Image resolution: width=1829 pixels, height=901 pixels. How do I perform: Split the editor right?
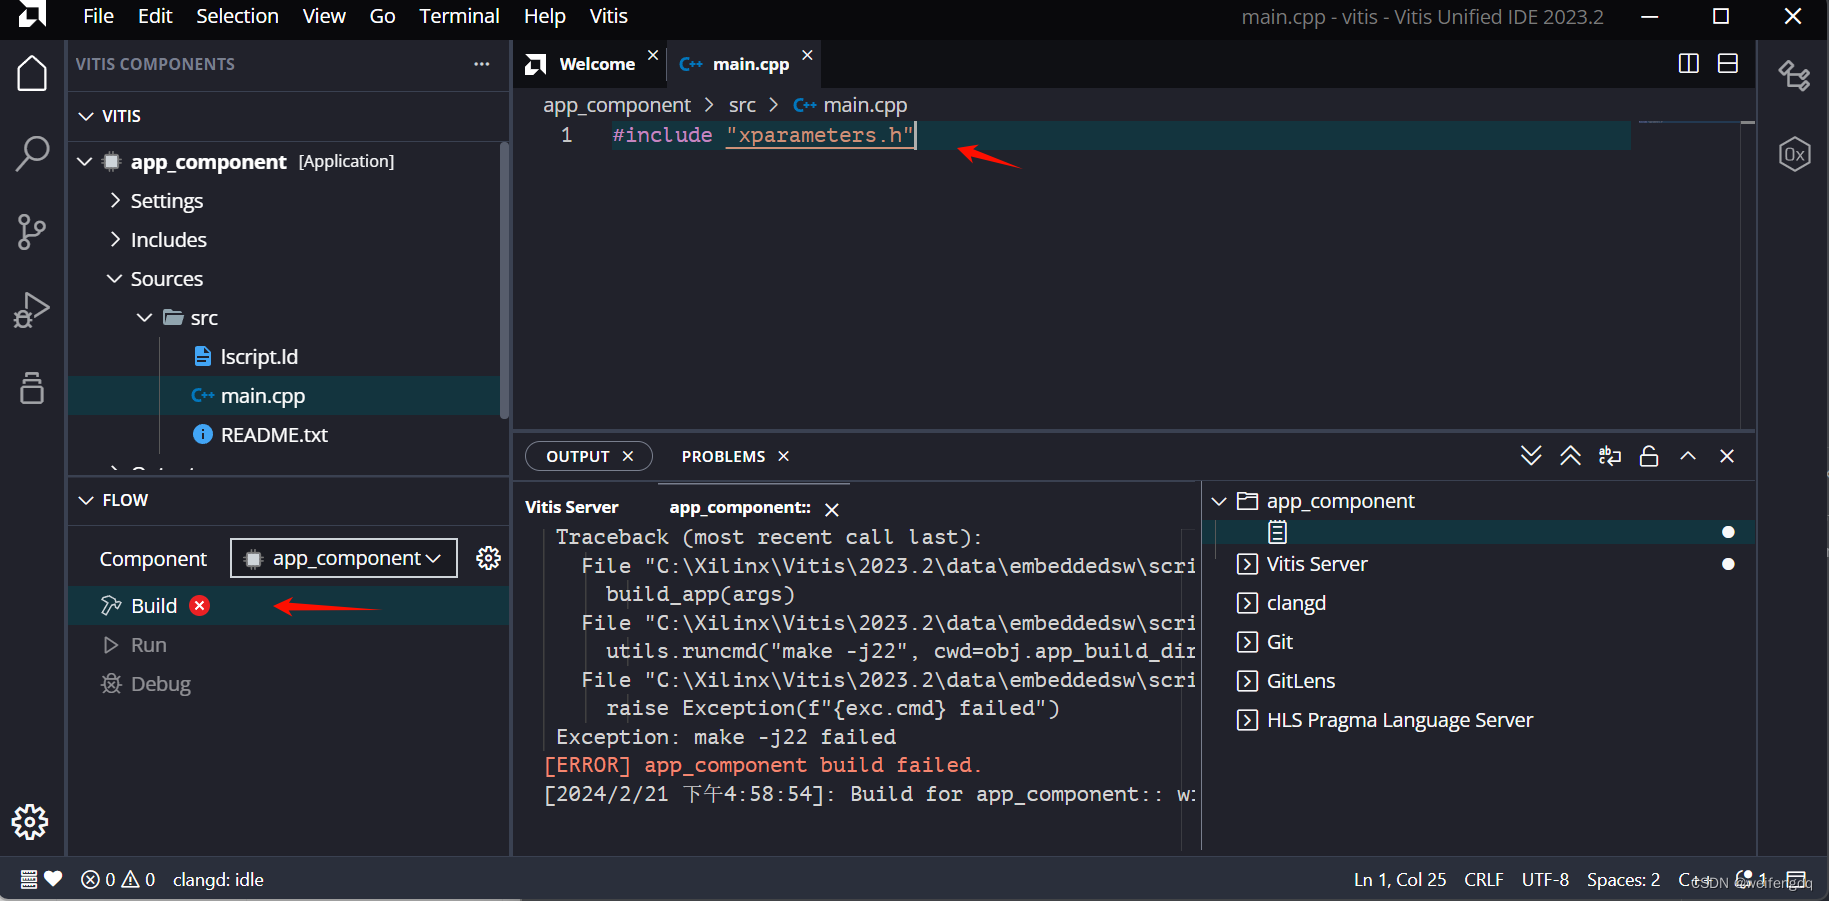1688,63
